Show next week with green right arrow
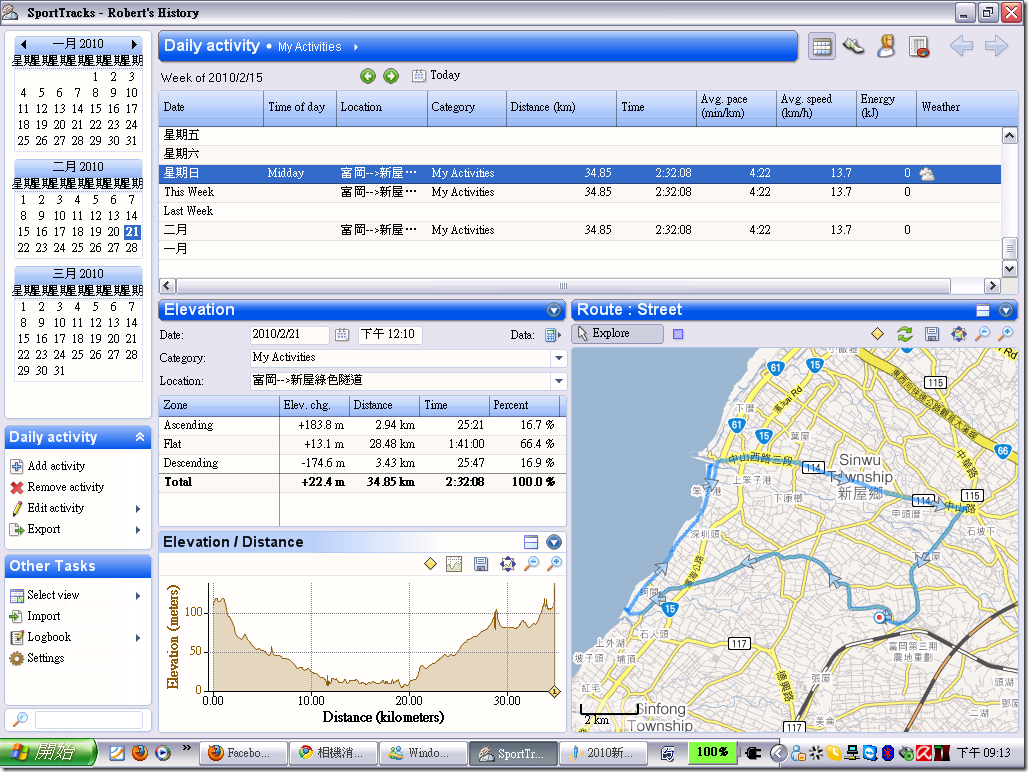 (x=391, y=77)
